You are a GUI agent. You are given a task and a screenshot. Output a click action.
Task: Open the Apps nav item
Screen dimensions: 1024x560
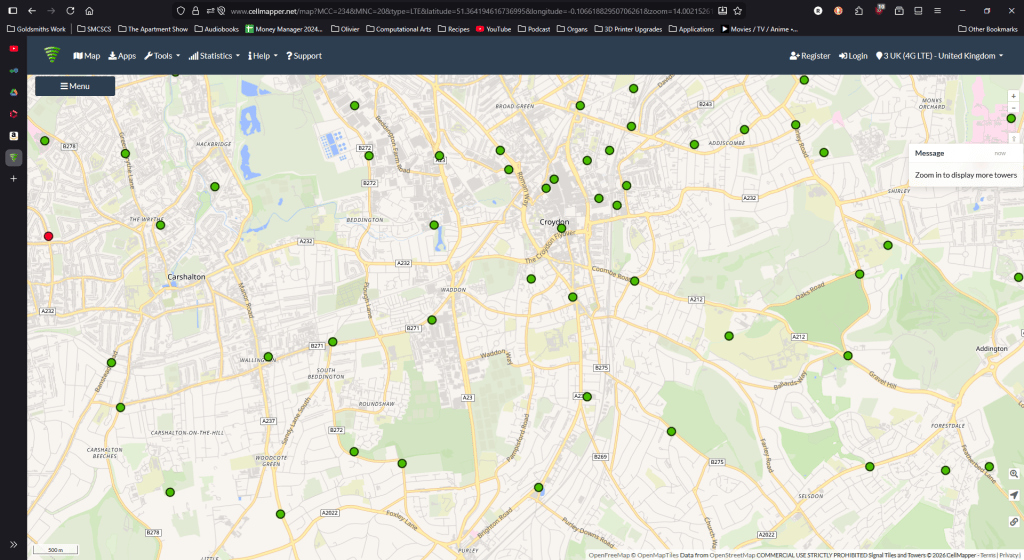122,55
